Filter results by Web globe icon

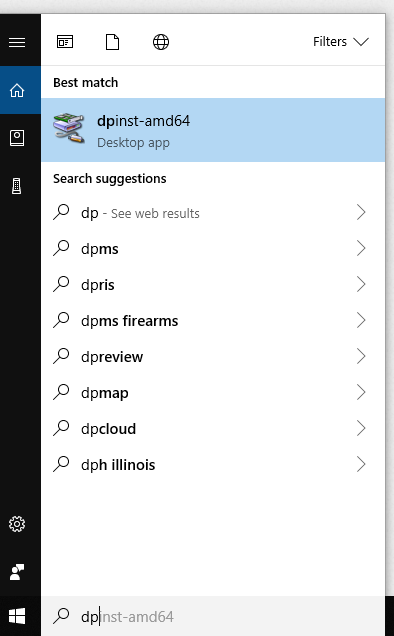coord(161,42)
